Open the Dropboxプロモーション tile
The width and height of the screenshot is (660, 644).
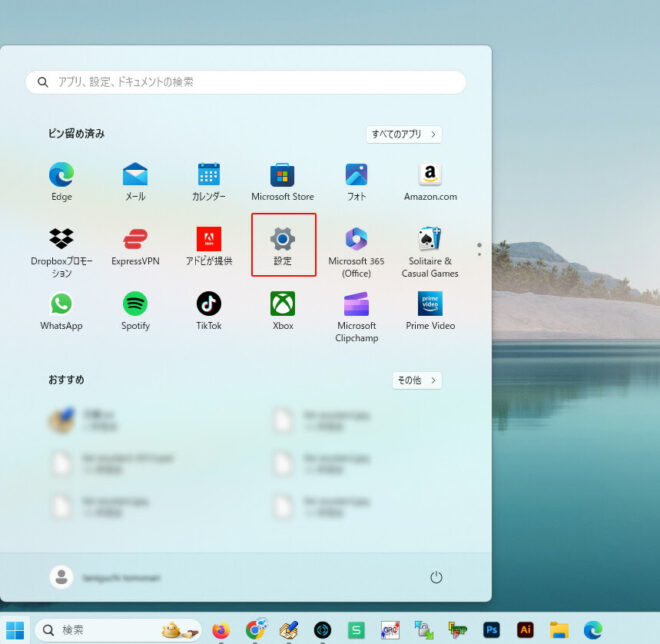pos(61,252)
